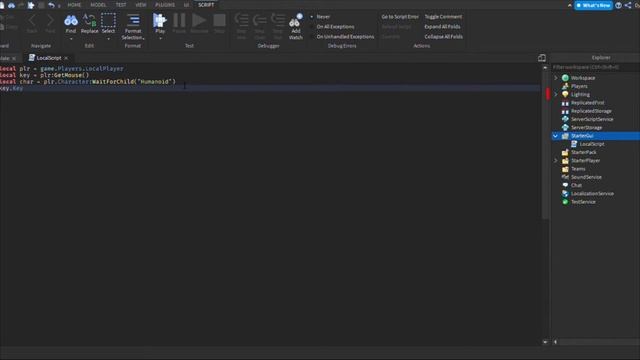The height and width of the screenshot is (360, 640).
Task: Click the StarterPack icon in Explorer
Action: (565, 152)
